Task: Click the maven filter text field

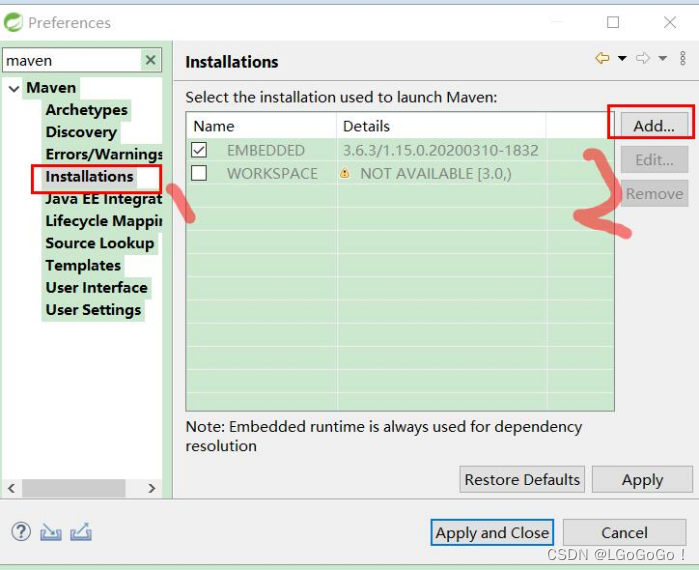Action: (72, 60)
